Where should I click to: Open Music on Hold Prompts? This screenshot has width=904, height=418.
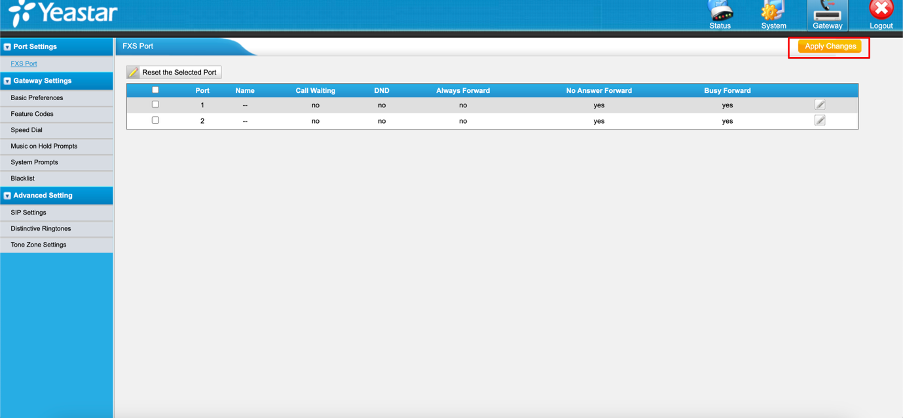pos(44,146)
